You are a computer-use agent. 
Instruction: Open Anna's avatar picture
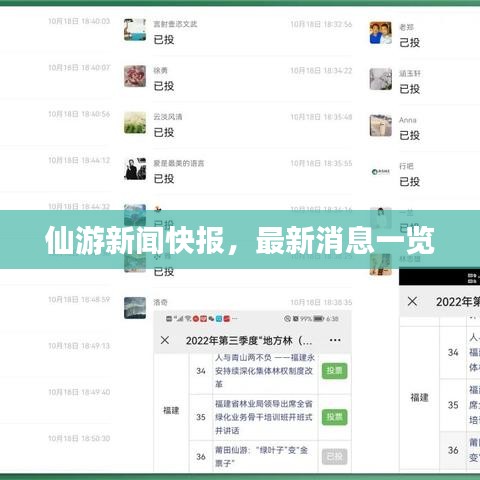(x=381, y=125)
